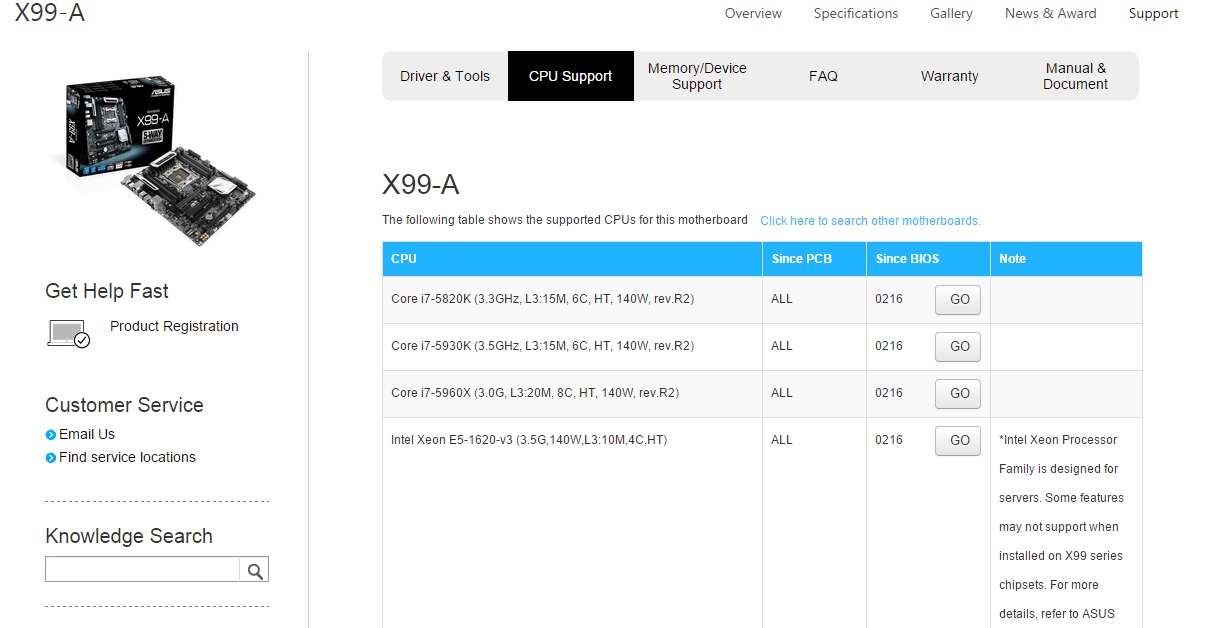Click the 0216 BIOS value for i7-5930K
1225x628 pixels.
(889, 346)
